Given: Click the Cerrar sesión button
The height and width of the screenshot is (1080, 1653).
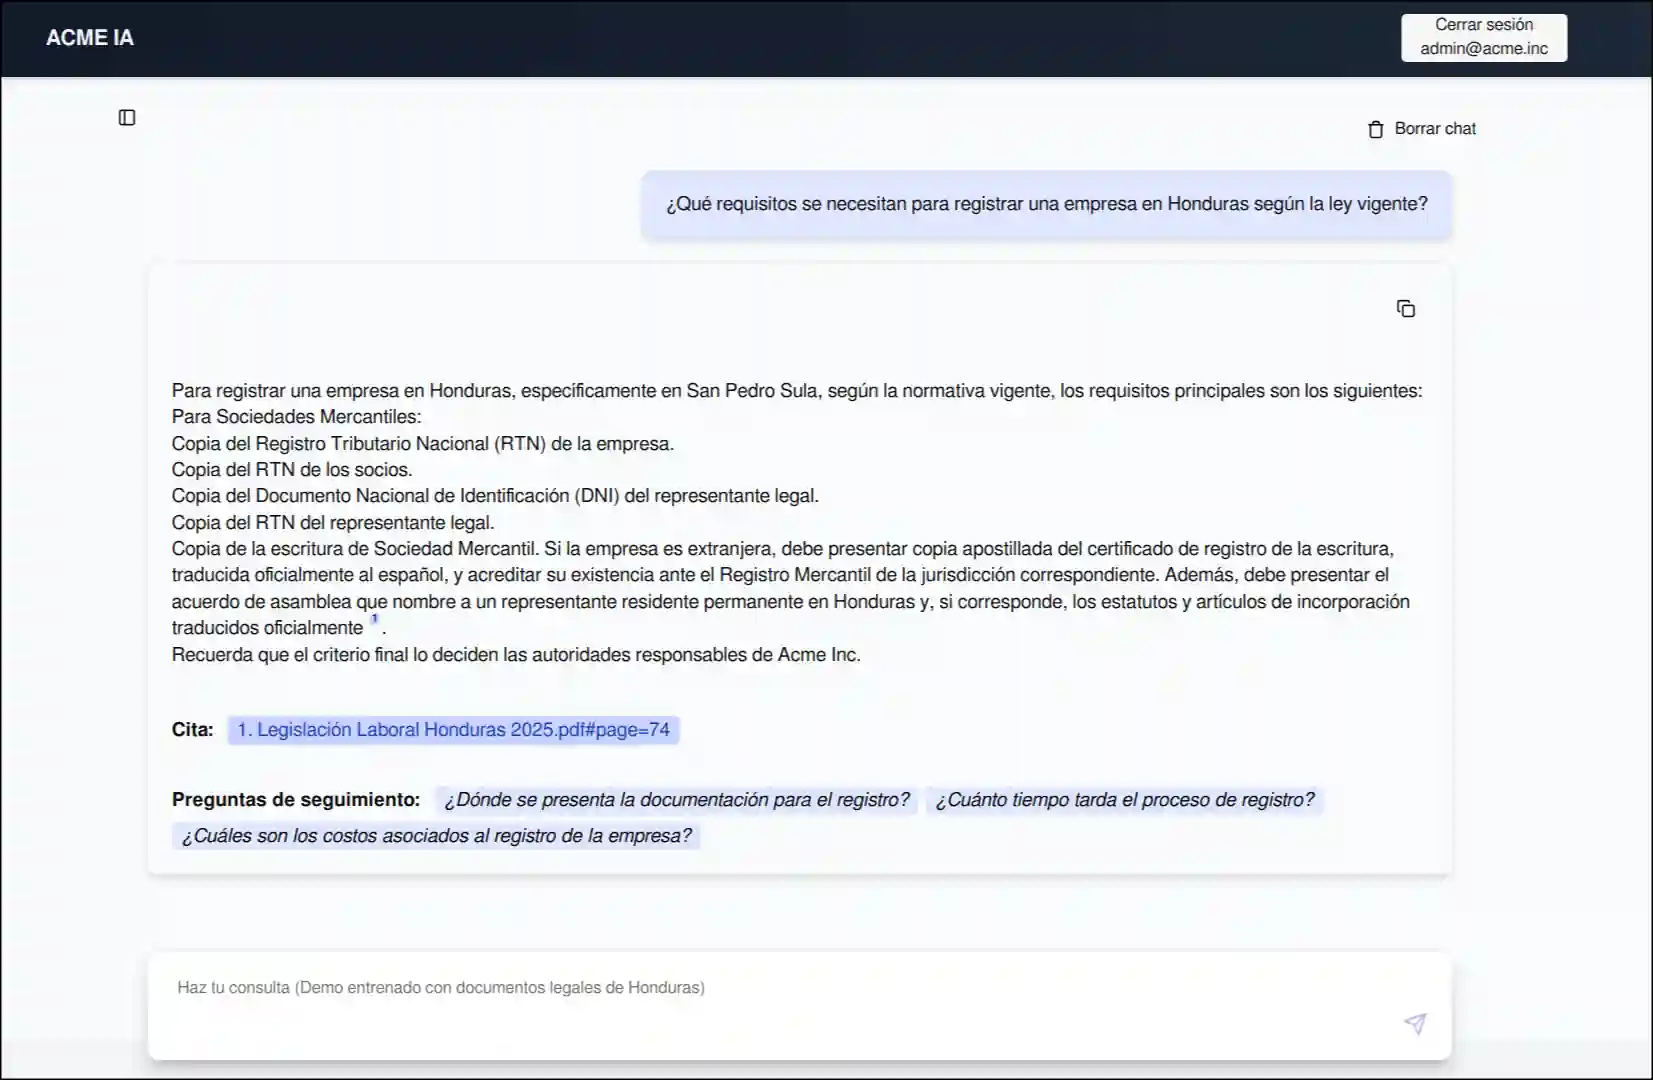Looking at the screenshot, I should pos(1484,37).
